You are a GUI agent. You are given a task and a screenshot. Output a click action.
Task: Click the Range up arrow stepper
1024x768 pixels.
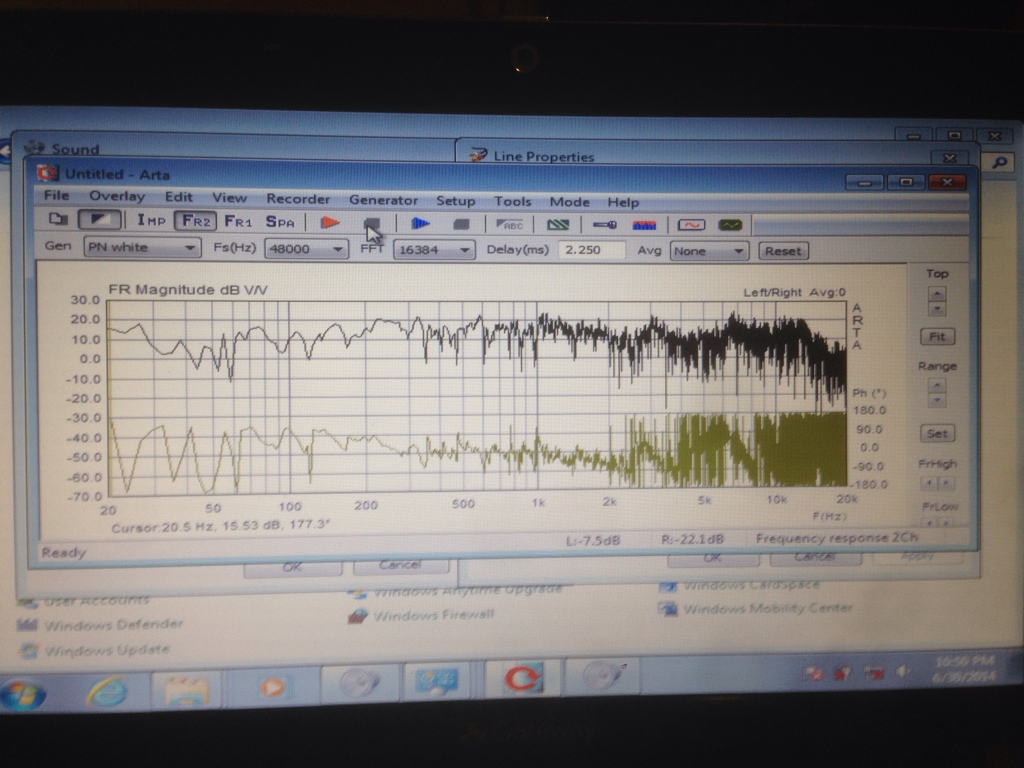coord(936,386)
